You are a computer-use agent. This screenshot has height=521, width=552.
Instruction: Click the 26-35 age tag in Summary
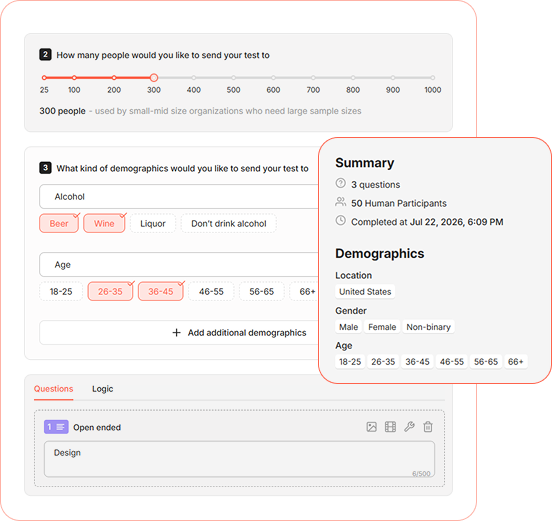click(383, 362)
